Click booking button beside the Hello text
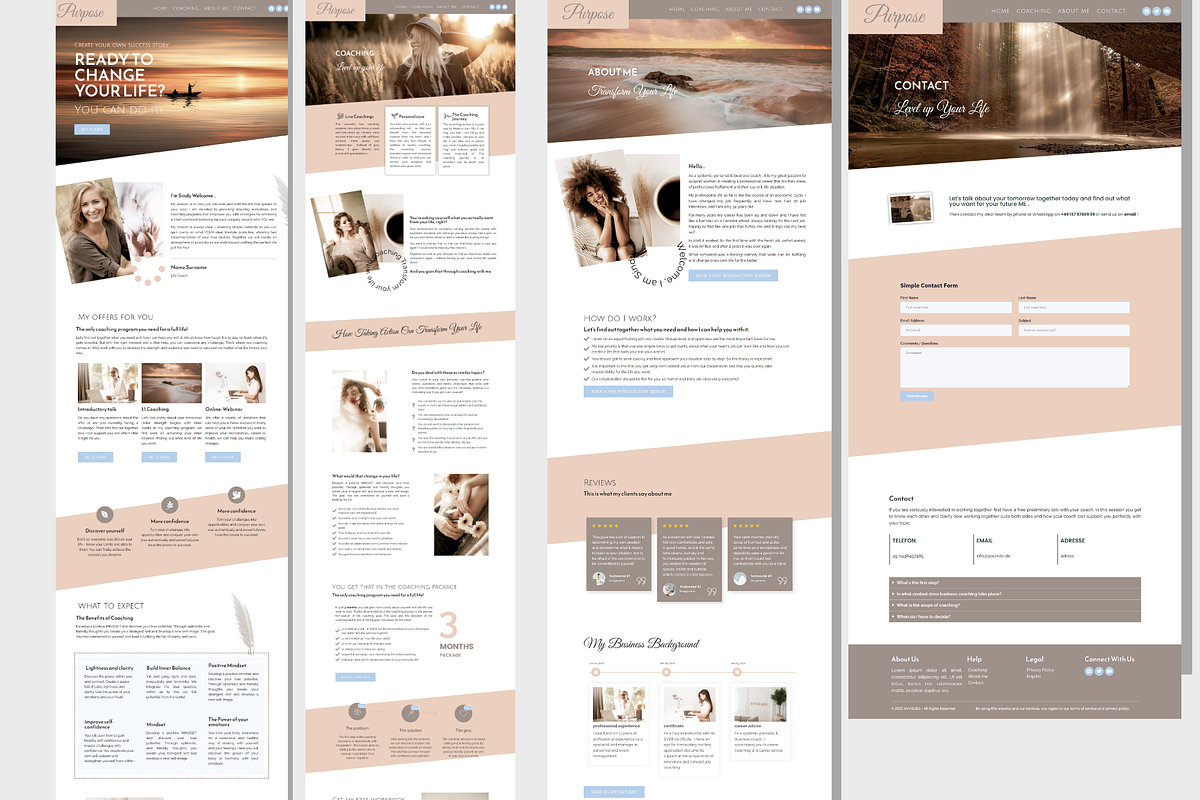The width and height of the screenshot is (1200, 800). (733, 275)
